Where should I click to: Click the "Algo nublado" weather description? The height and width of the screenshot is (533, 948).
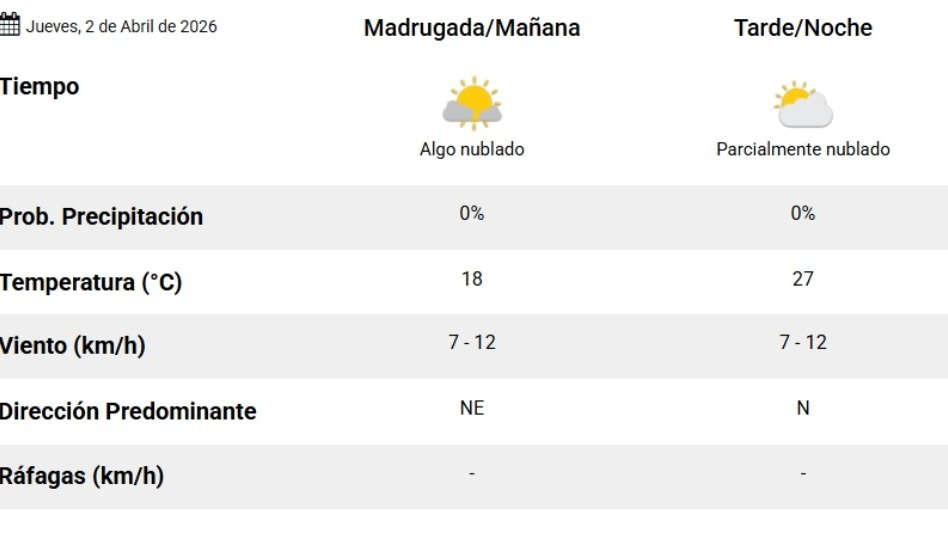pyautogui.click(x=472, y=150)
